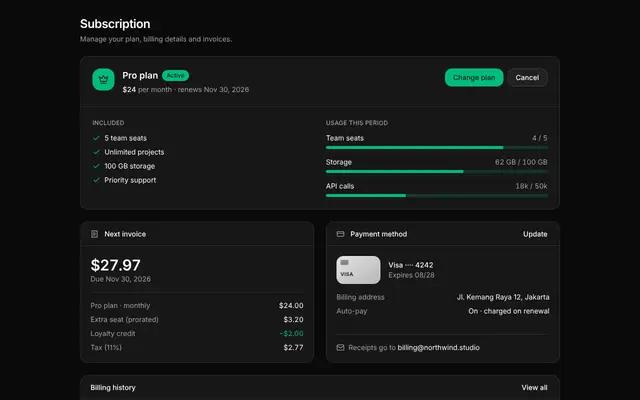Click the 18k / 50k API calls value

531,186
